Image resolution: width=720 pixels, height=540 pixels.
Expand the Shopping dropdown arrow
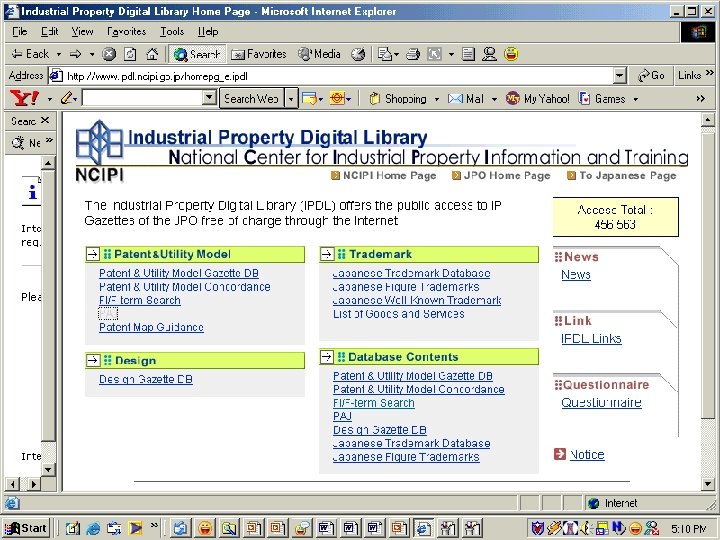tap(437, 99)
